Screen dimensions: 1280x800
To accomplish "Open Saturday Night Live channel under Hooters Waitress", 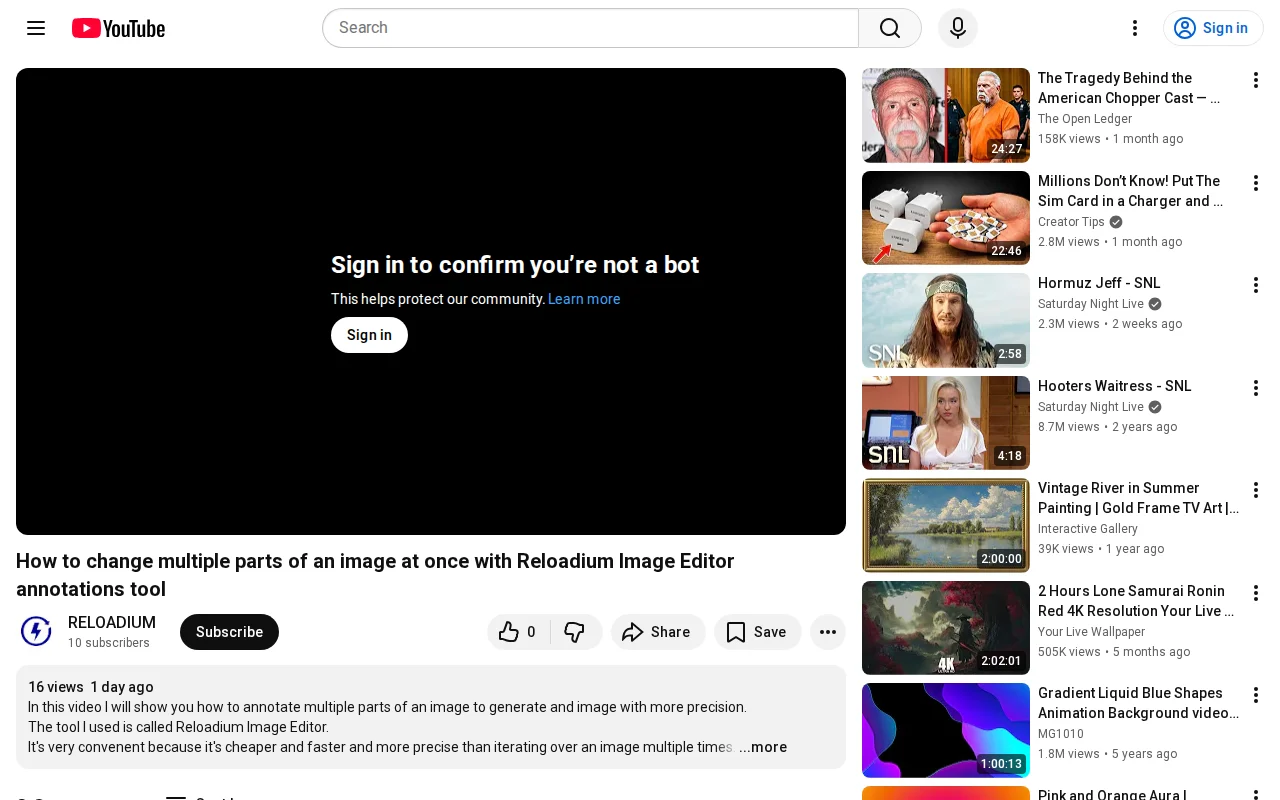I will (1091, 407).
